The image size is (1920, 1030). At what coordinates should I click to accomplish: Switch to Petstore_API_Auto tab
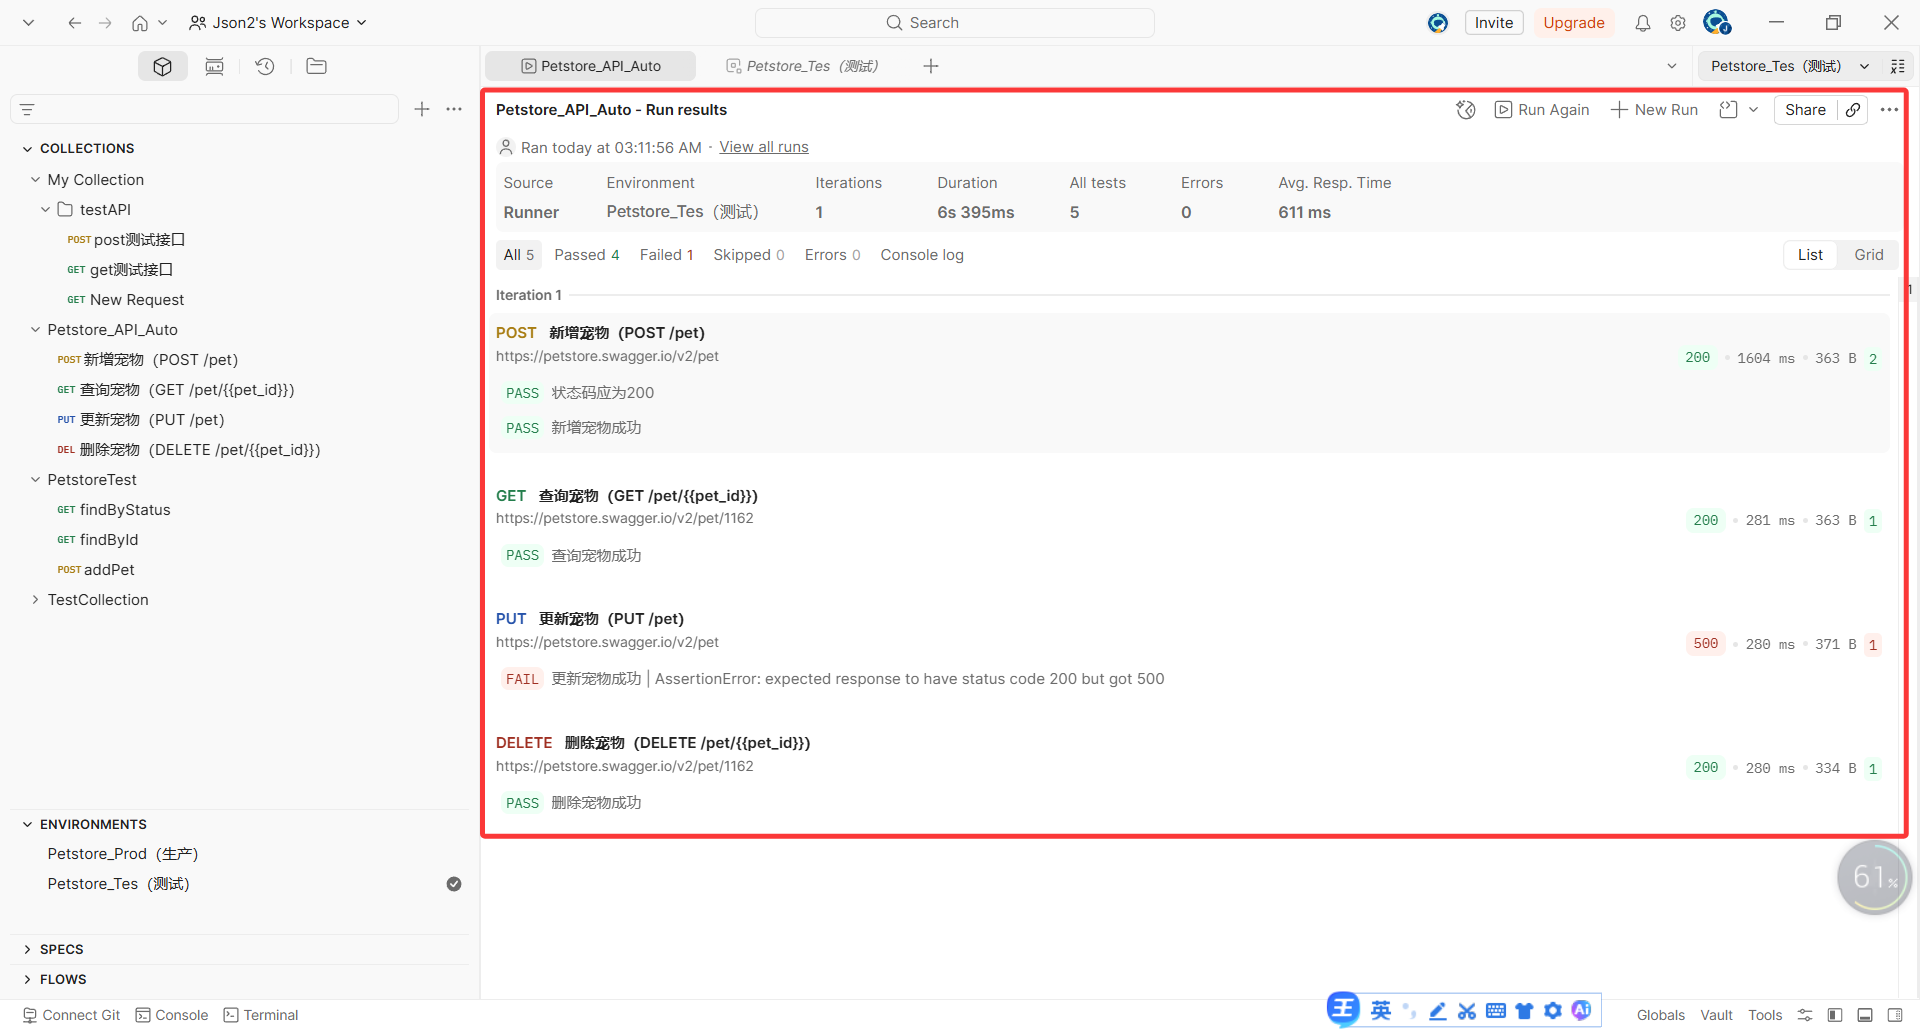591,66
